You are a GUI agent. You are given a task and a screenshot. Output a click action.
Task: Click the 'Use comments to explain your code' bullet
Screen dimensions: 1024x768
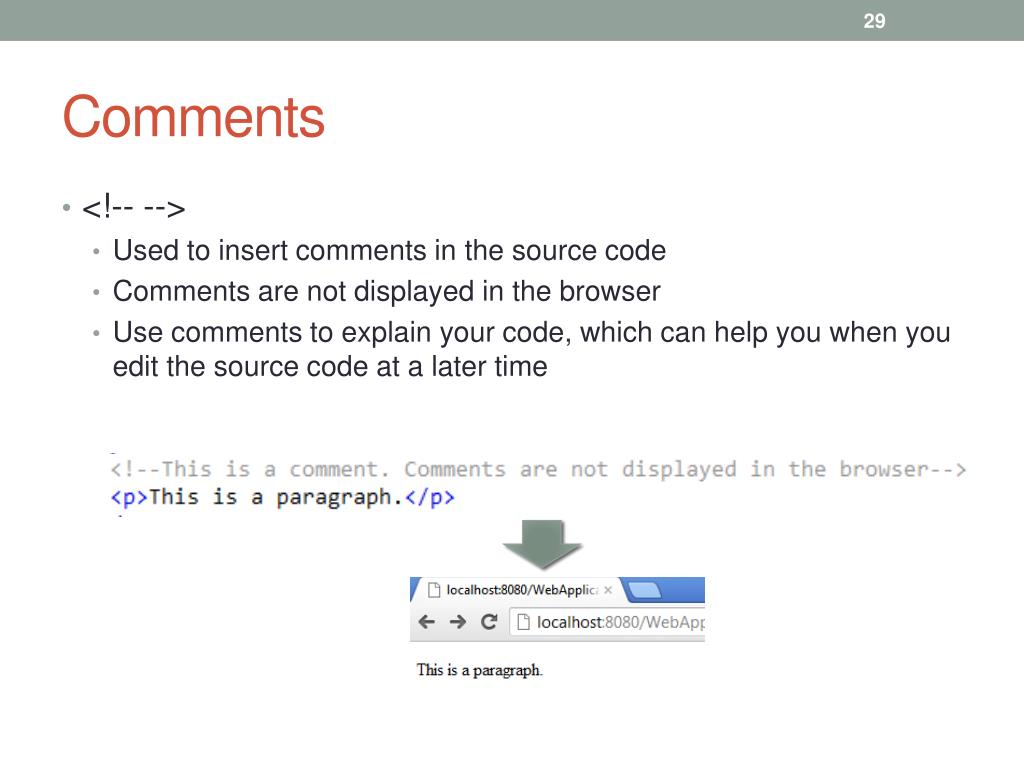tap(532, 349)
